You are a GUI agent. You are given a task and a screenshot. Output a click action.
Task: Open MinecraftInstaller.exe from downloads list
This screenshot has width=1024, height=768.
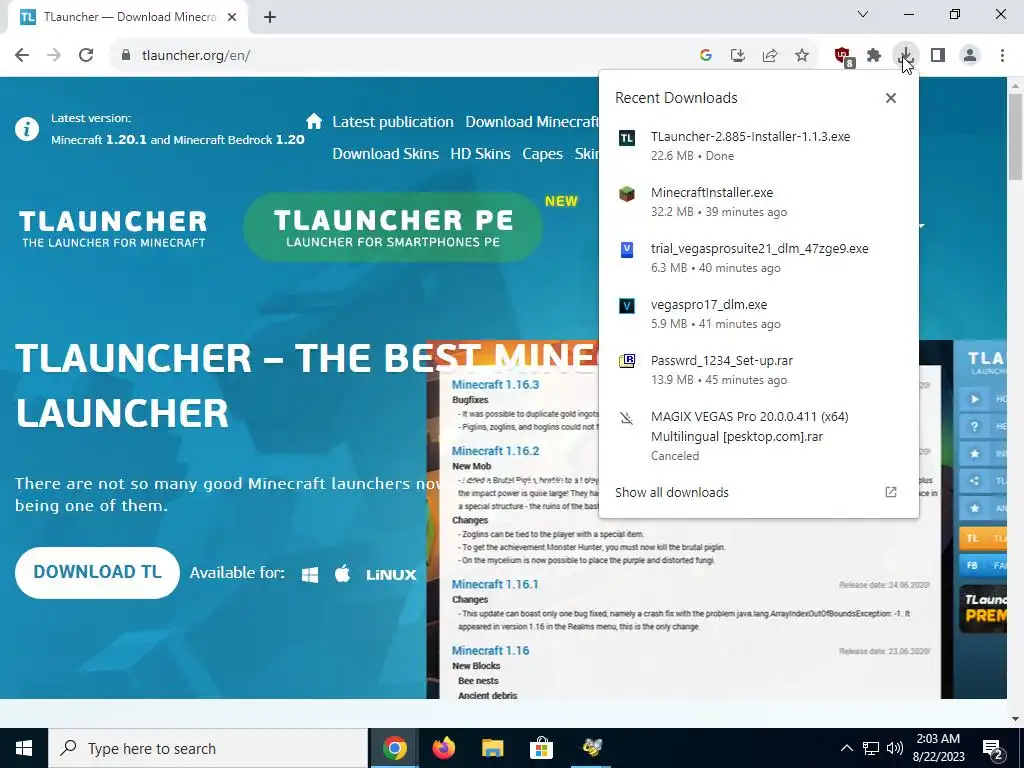(758, 202)
